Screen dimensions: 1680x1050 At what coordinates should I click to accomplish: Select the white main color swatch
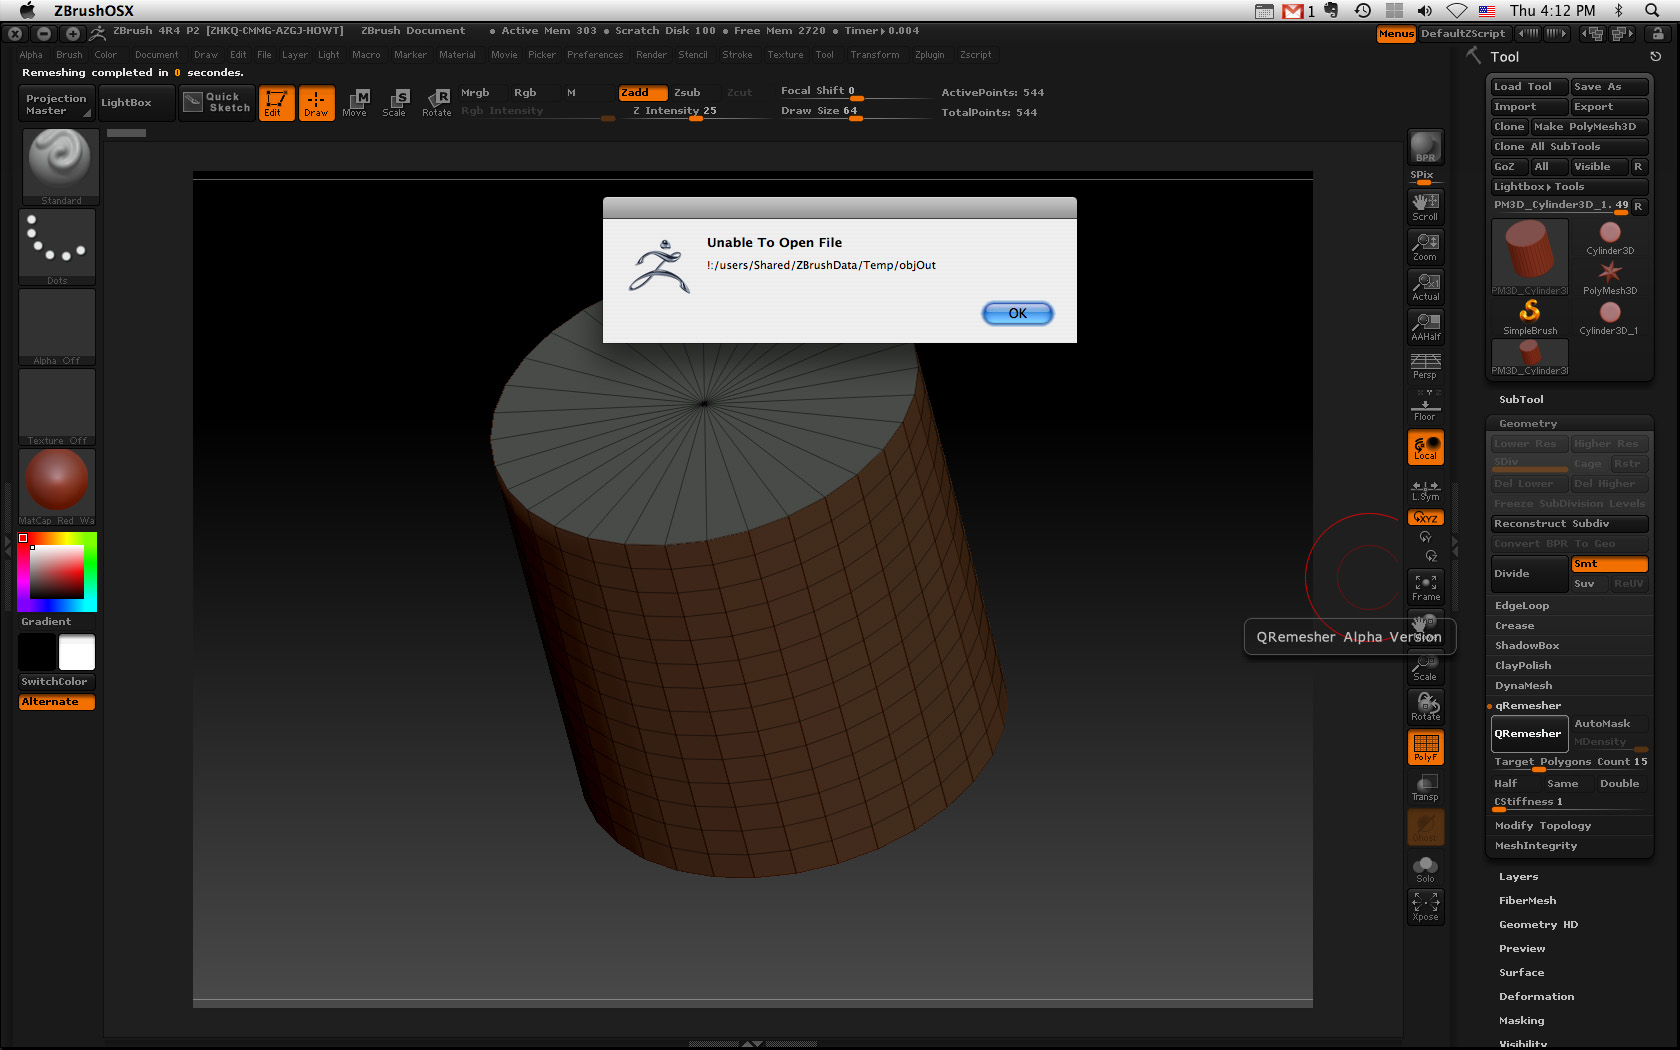click(77, 652)
